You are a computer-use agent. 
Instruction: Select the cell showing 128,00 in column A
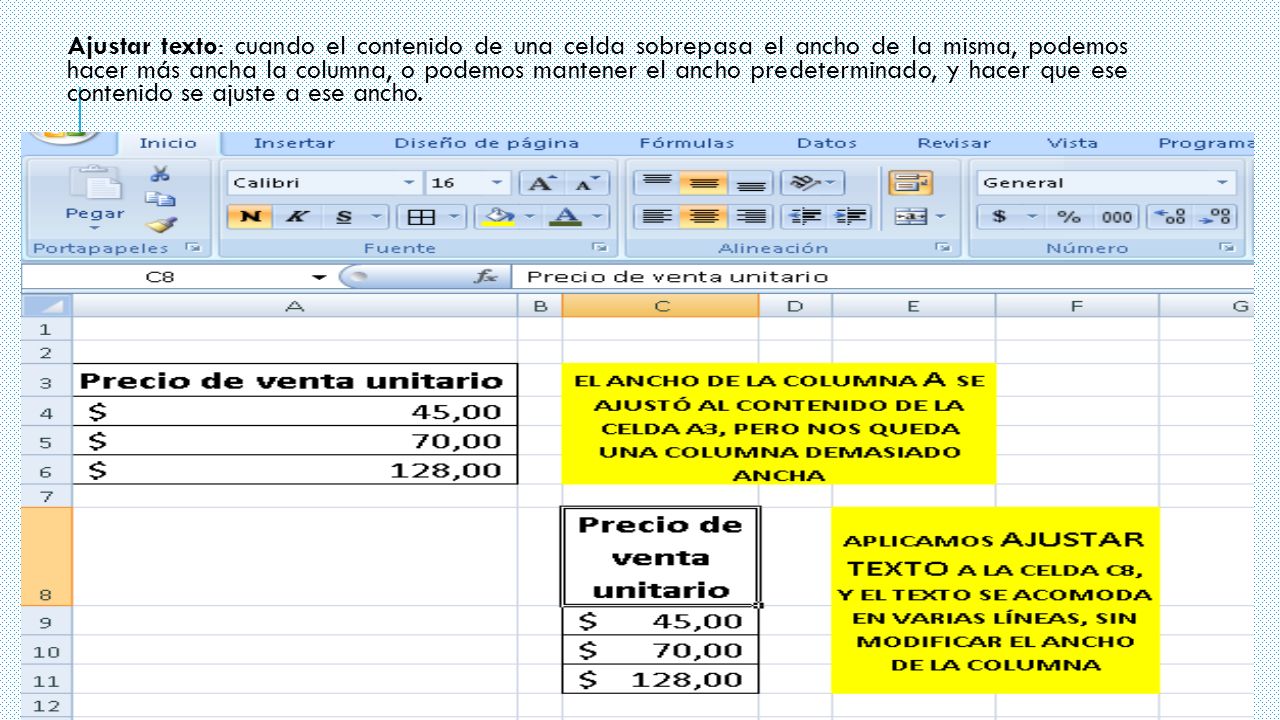pos(295,469)
